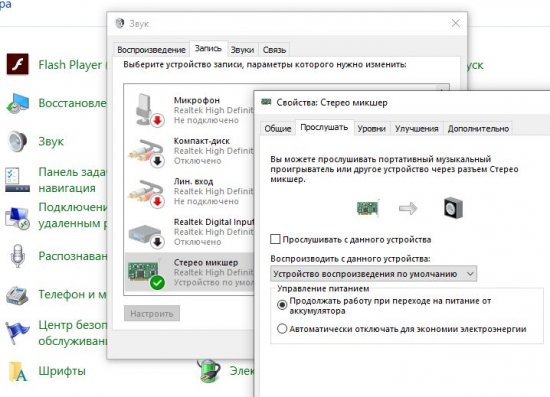Open Панель задач и навигация icon

(x=17, y=180)
